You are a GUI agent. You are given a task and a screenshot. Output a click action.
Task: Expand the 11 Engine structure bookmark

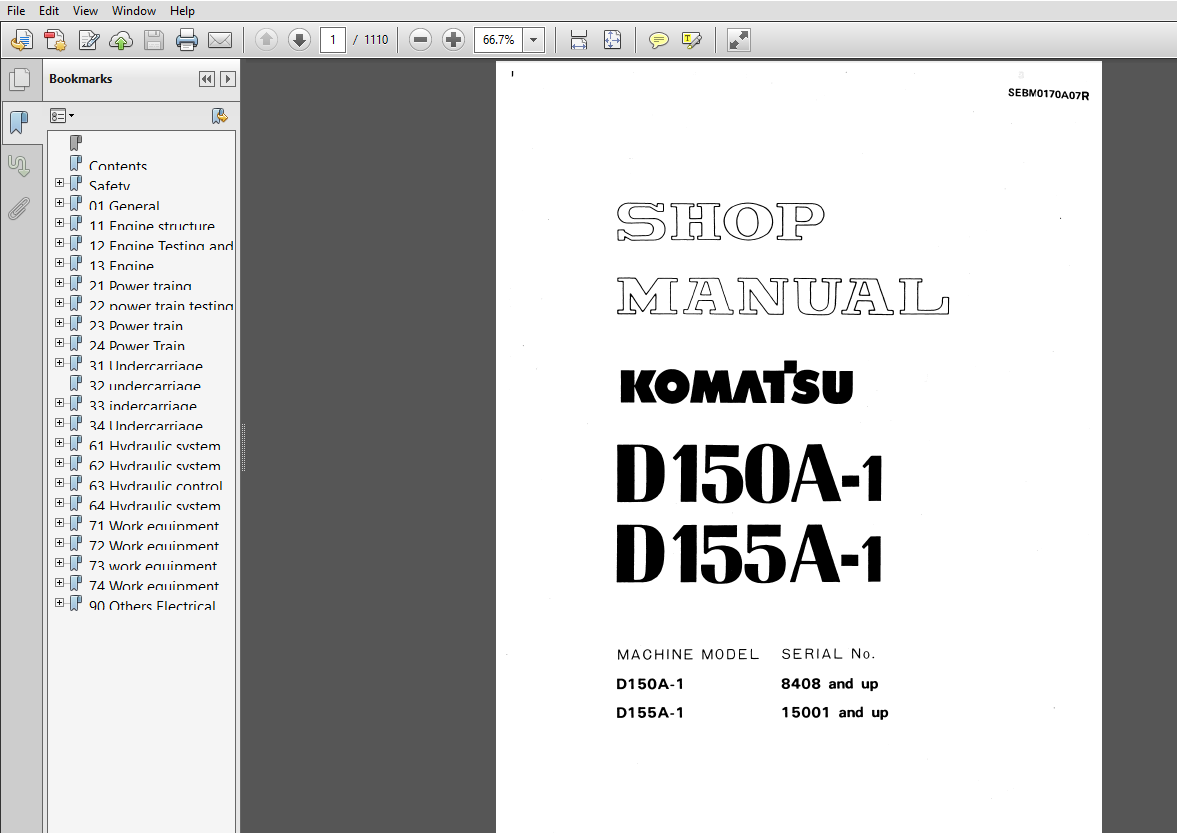(59, 223)
